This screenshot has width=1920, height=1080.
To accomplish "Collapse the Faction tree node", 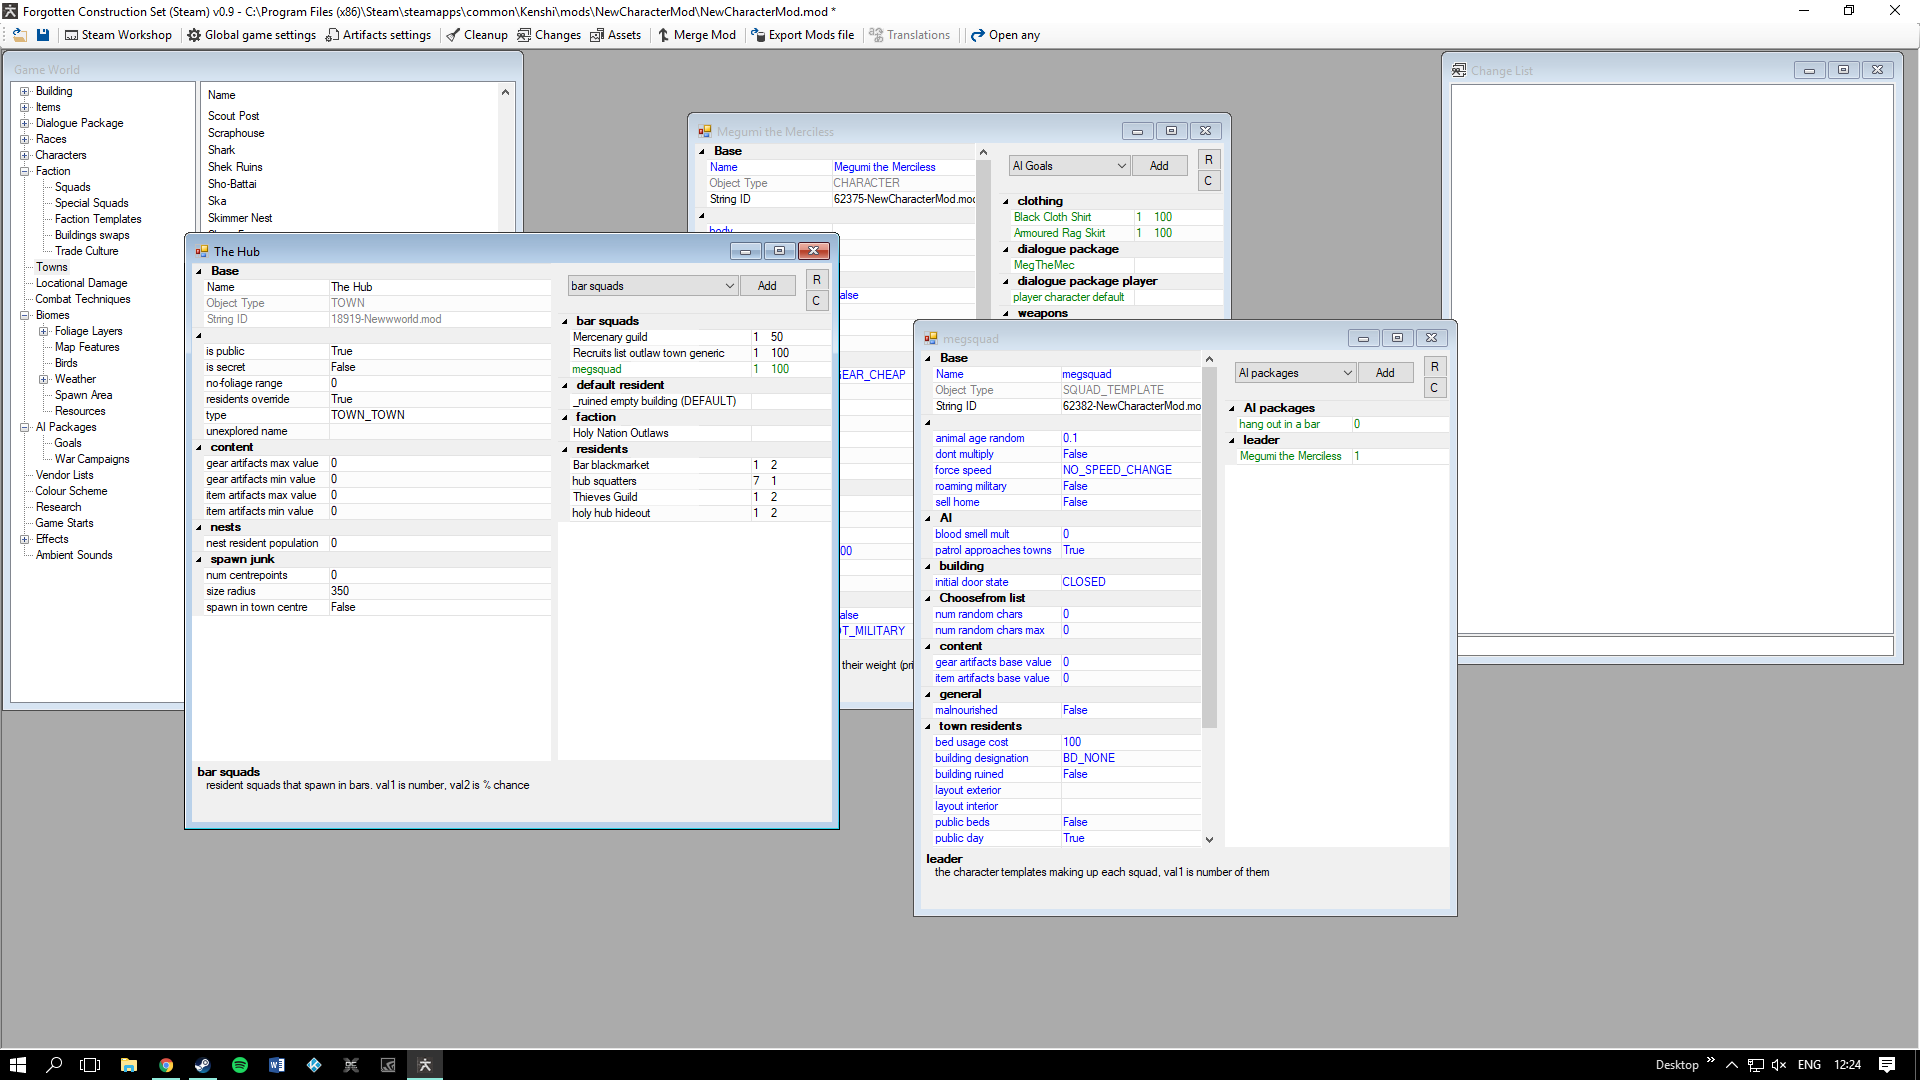I will click(x=25, y=171).
